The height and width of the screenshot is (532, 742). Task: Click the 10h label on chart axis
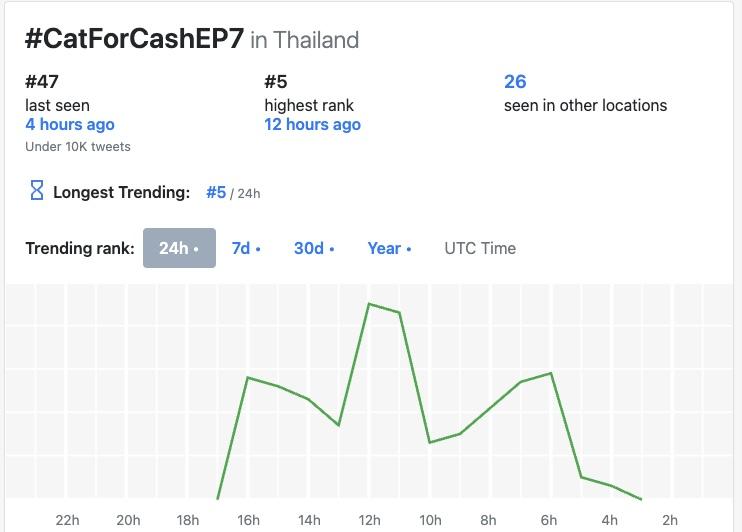(x=430, y=519)
